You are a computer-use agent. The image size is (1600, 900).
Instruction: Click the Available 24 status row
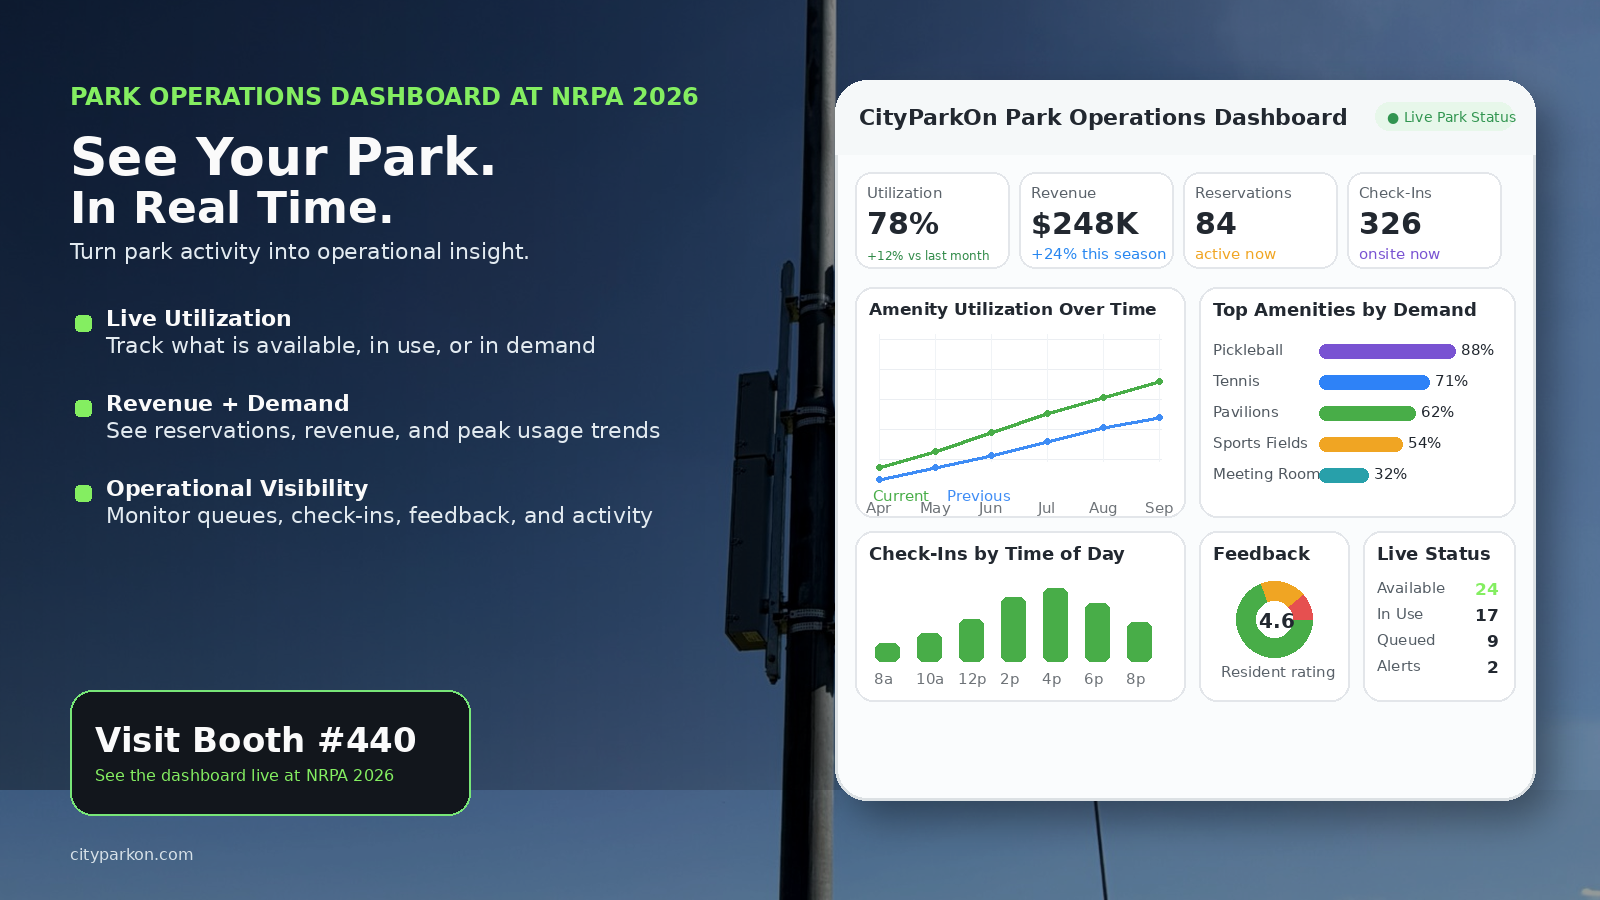[x=1437, y=589]
